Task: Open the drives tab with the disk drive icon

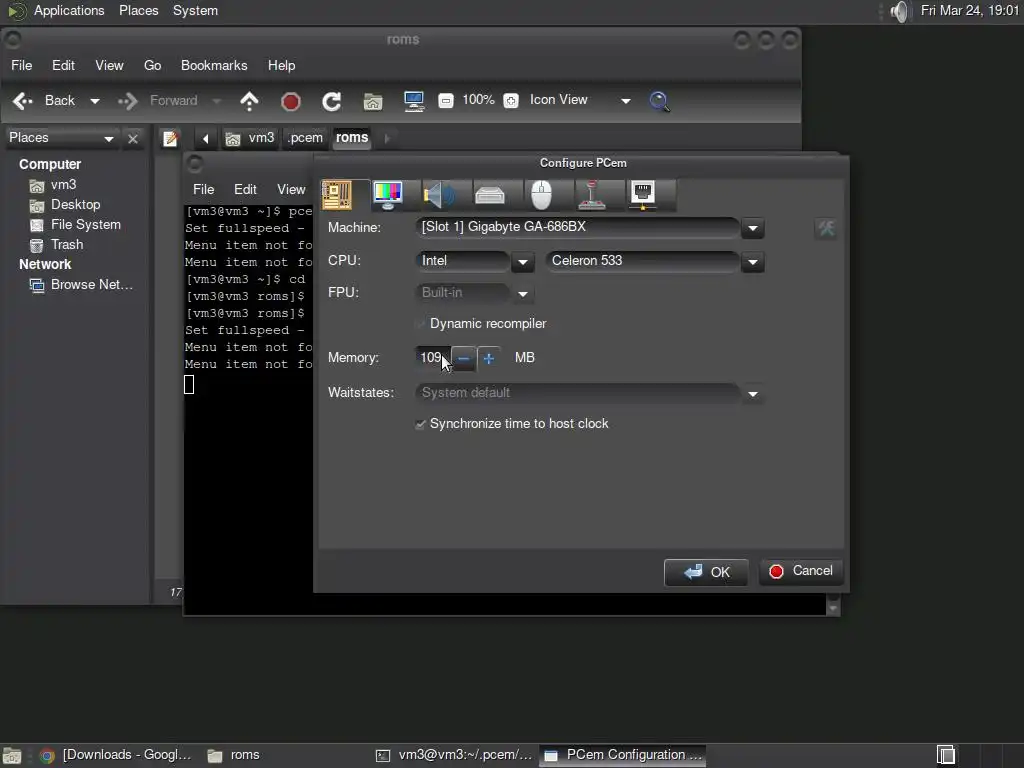Action: [490, 195]
